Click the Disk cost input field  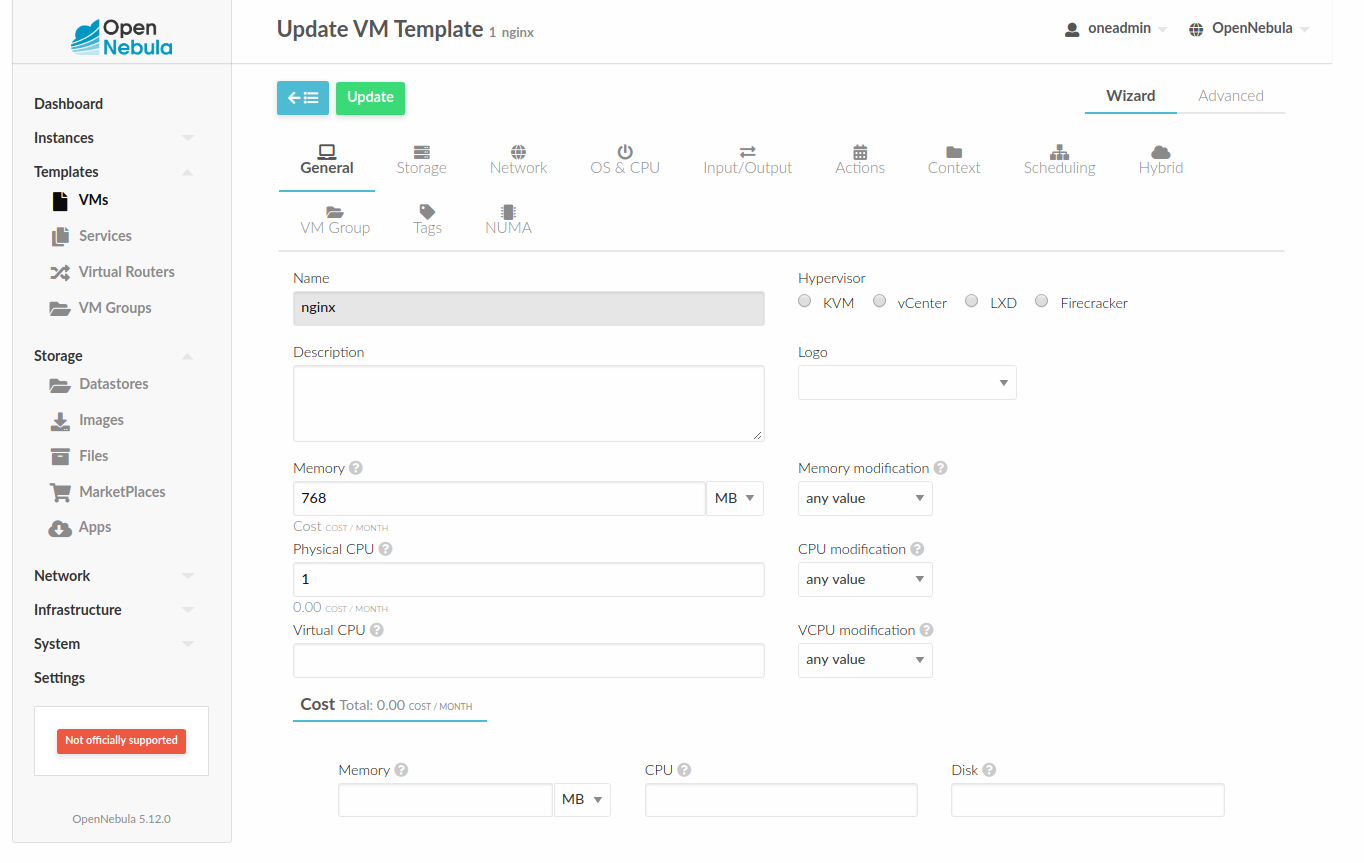click(x=1088, y=800)
